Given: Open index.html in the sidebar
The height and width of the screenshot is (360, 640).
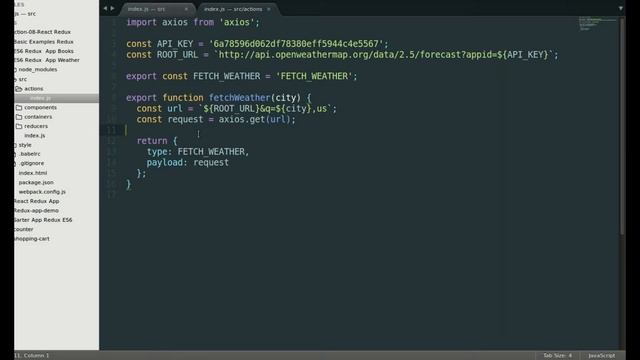Looking at the screenshot, I should click(33, 173).
